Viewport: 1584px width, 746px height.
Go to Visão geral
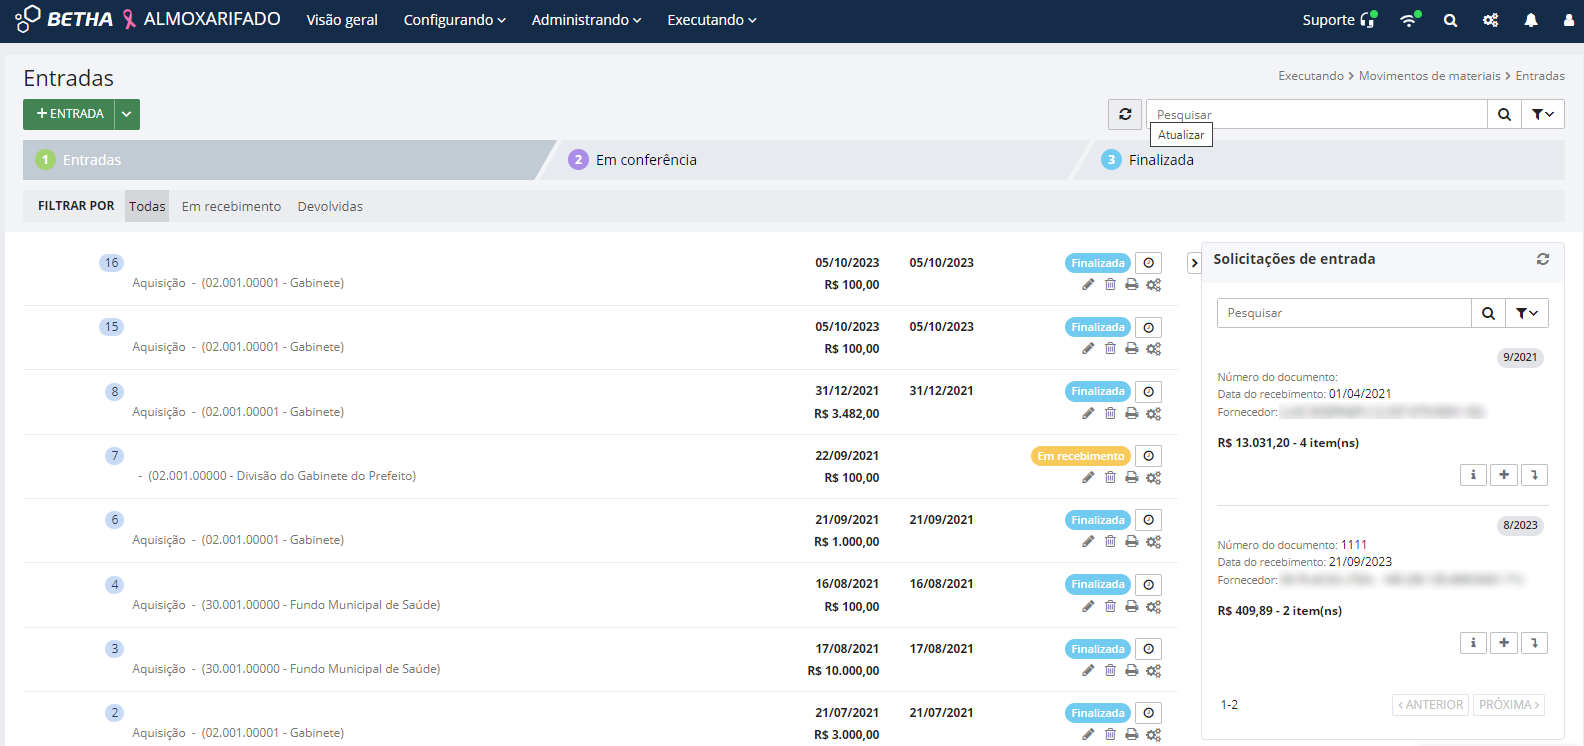click(x=342, y=20)
